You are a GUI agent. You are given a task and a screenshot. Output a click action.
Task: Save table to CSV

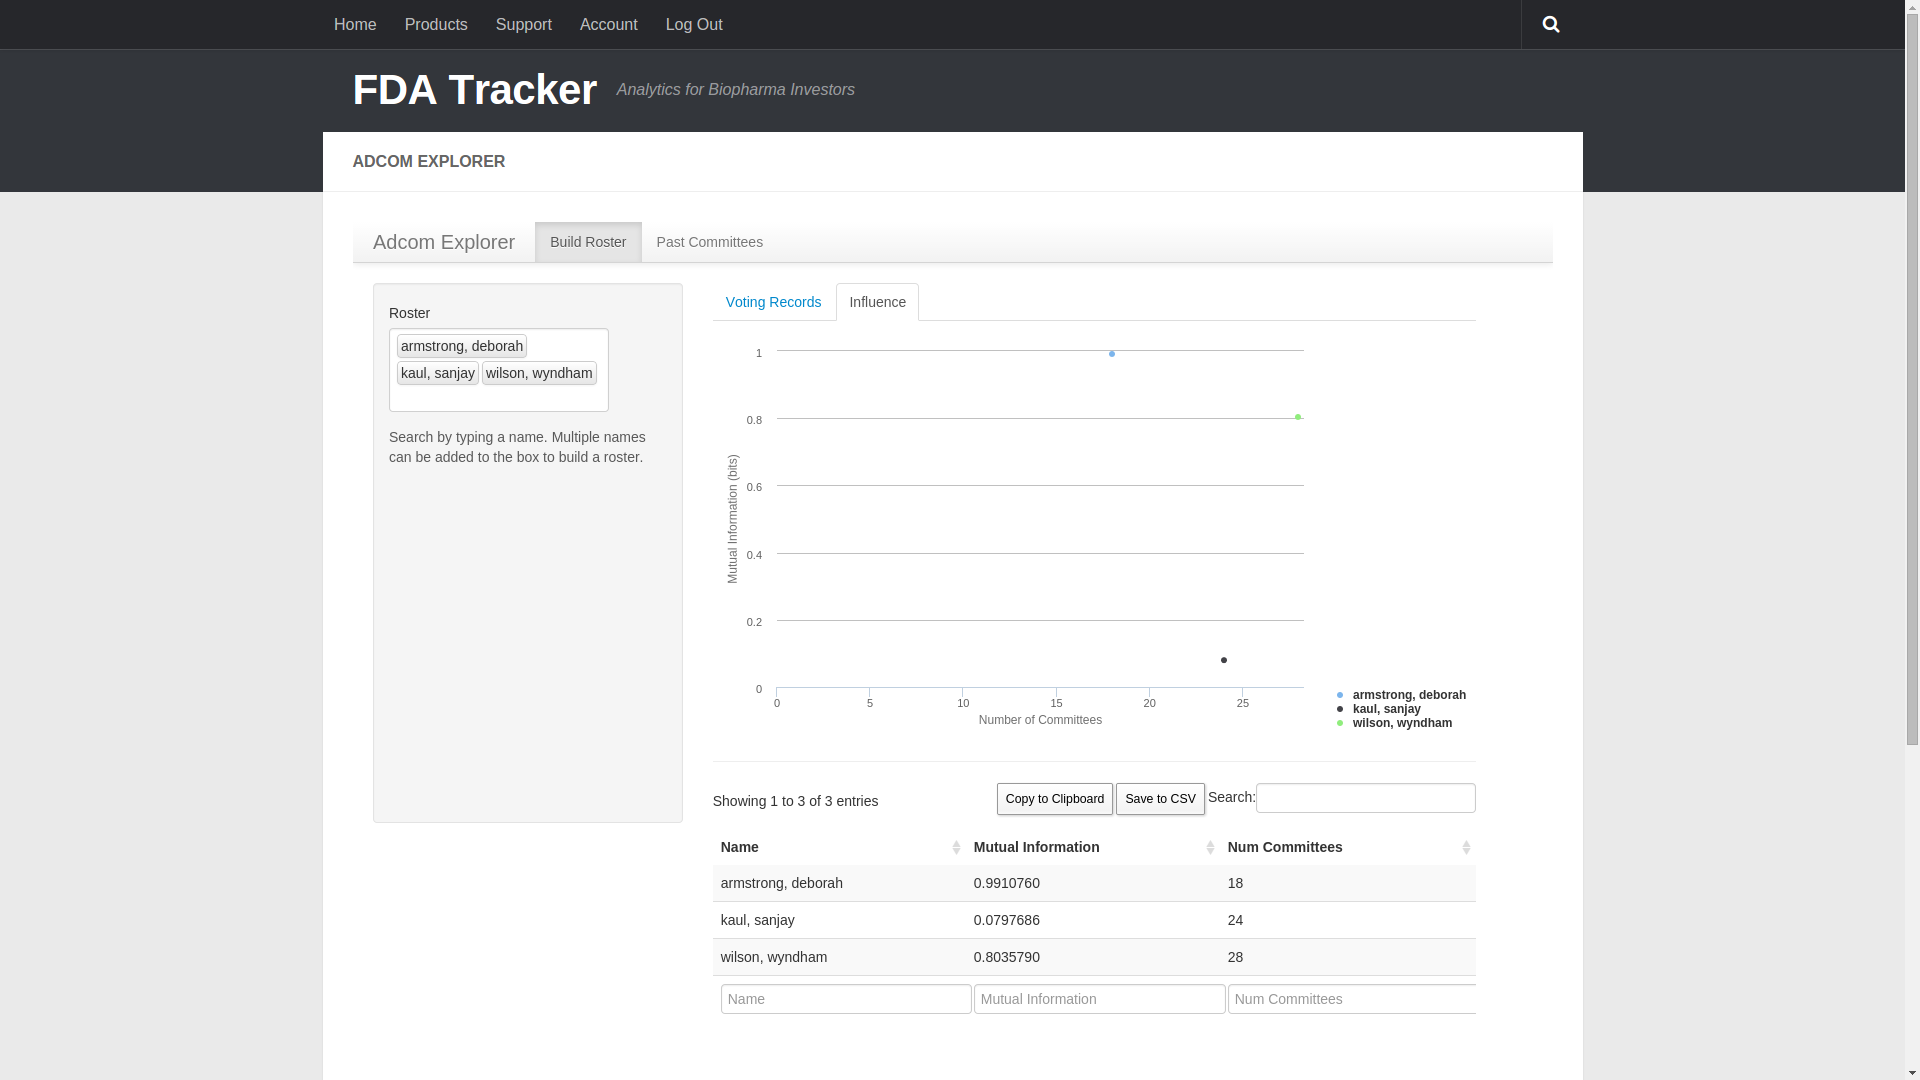[x=1160, y=799]
